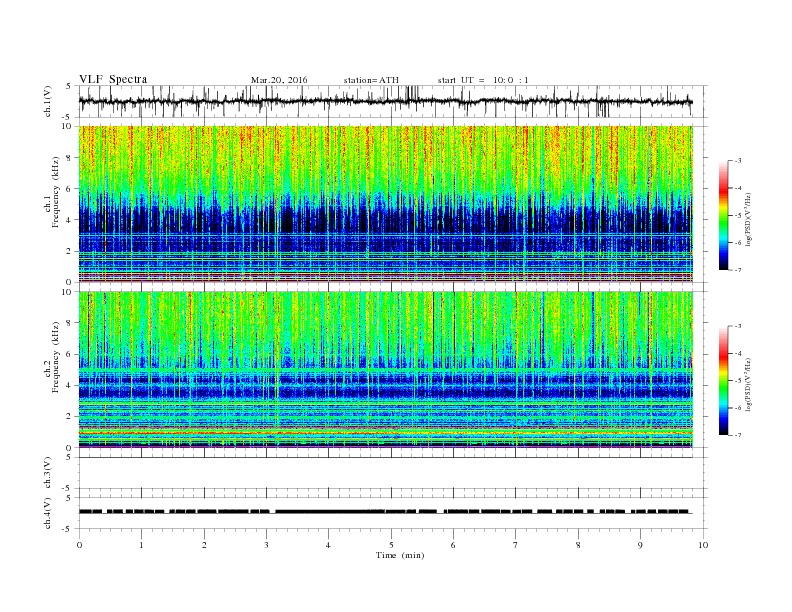Click the '-7' value on lower colorbar
Screen dimensions: 792x612
[x=738, y=435]
